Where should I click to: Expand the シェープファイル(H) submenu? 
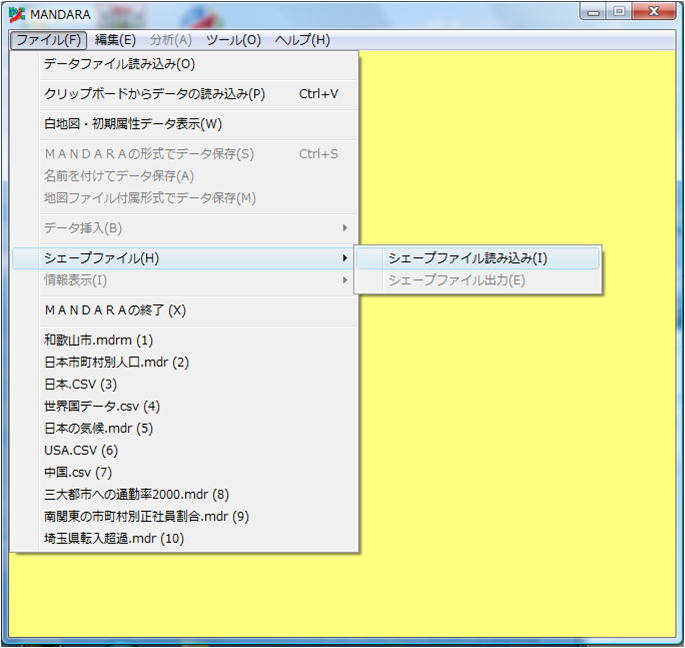pos(186,258)
